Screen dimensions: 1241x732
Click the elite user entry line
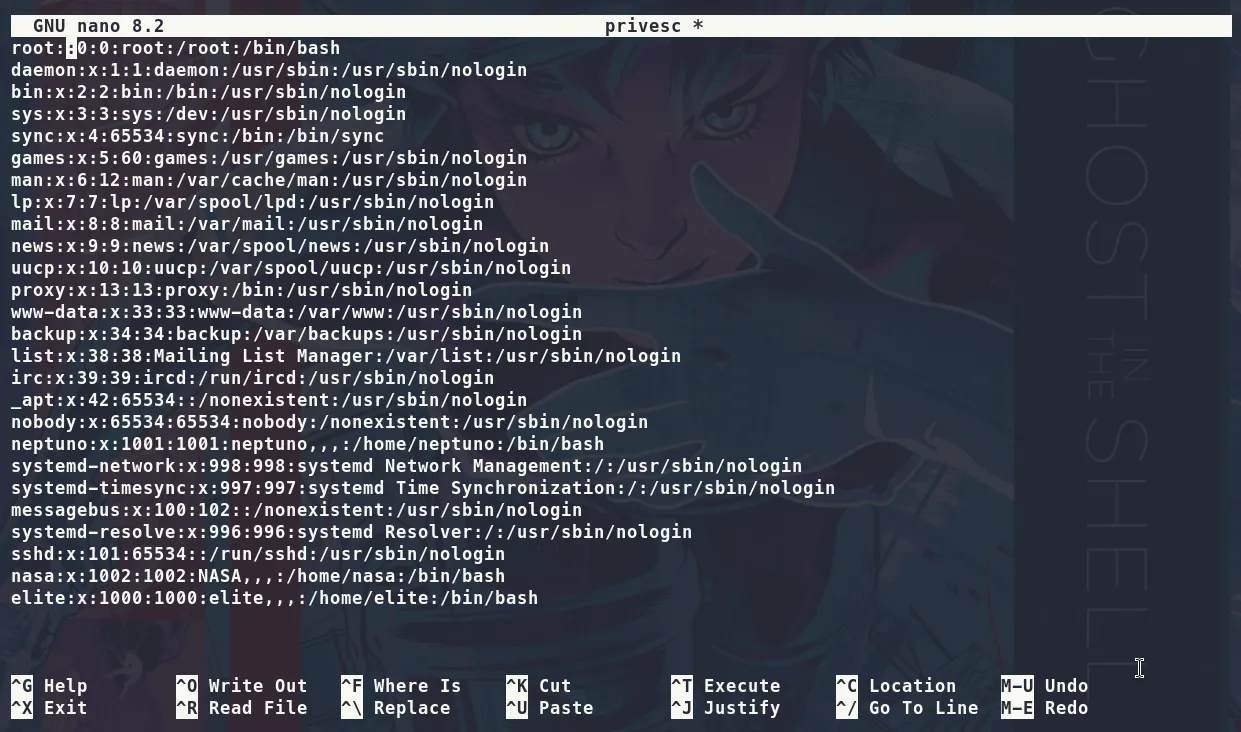[x=274, y=598]
